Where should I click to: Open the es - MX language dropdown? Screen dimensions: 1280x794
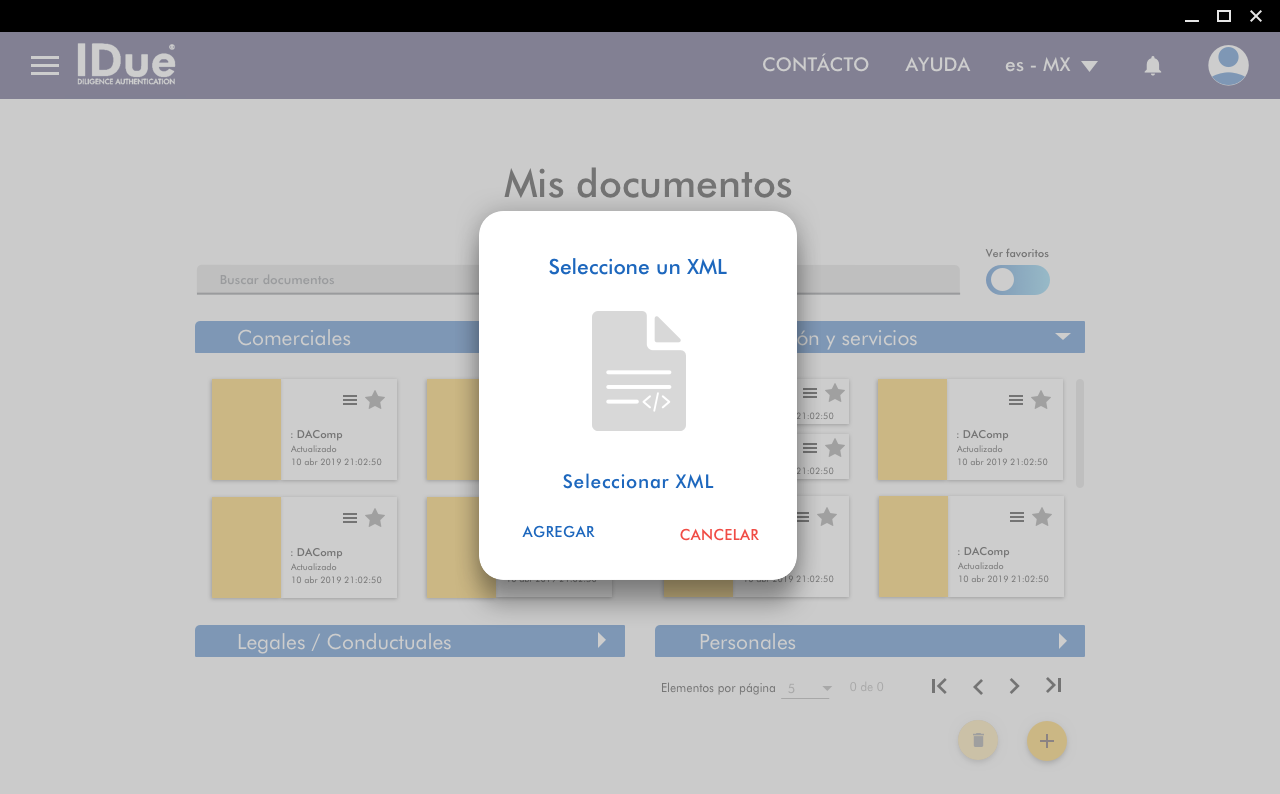pos(1051,66)
